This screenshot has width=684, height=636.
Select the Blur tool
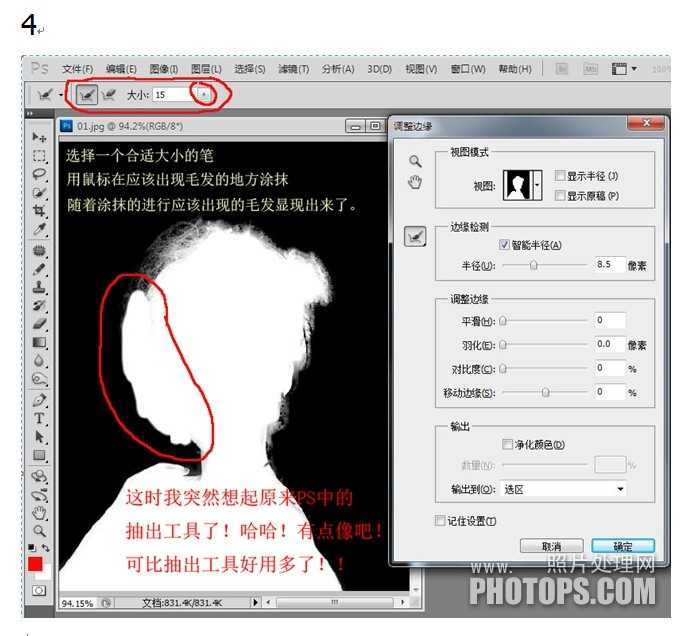click(39, 361)
